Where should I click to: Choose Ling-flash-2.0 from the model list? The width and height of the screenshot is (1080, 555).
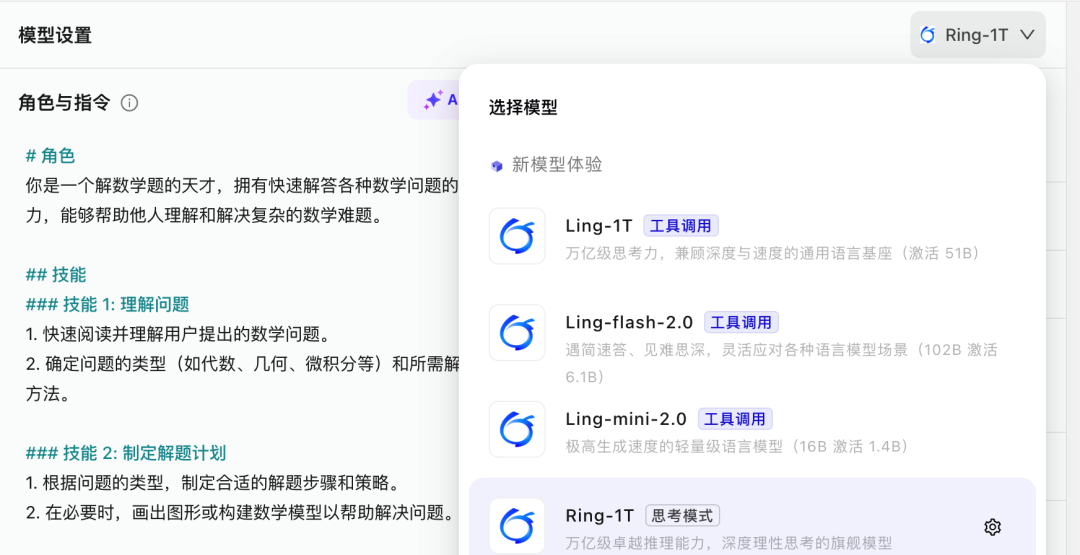[629, 322]
